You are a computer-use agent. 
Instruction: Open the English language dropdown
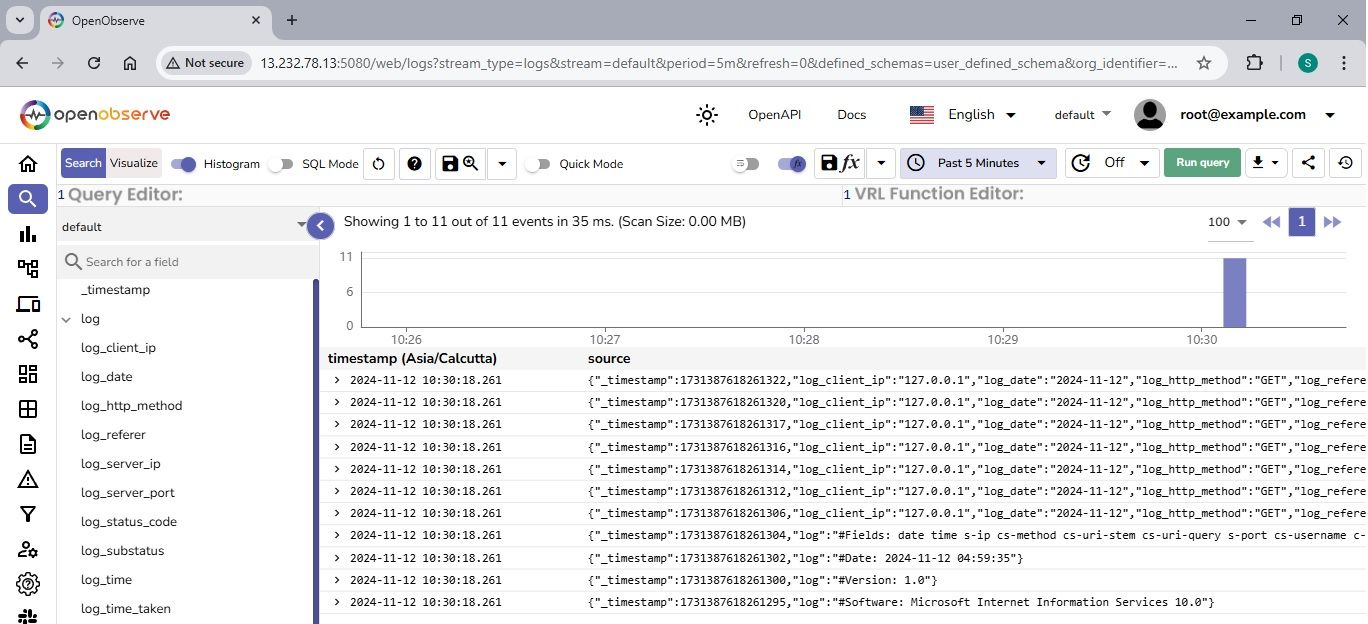tap(962, 115)
